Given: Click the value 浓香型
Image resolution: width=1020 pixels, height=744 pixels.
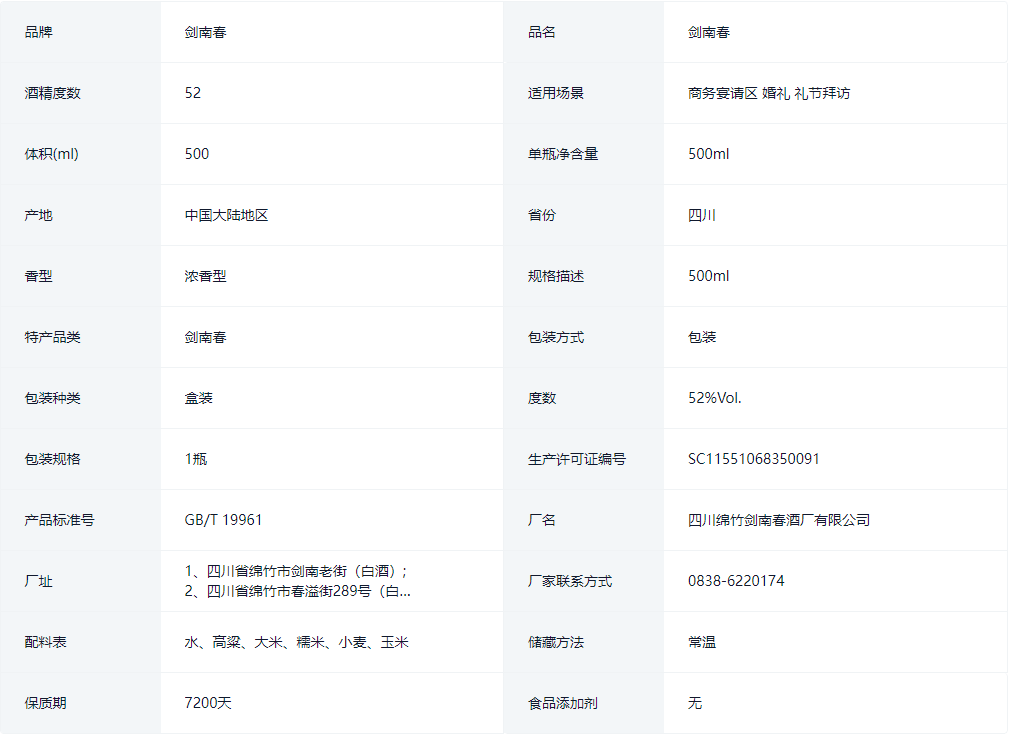Looking at the screenshot, I should click(x=206, y=276).
